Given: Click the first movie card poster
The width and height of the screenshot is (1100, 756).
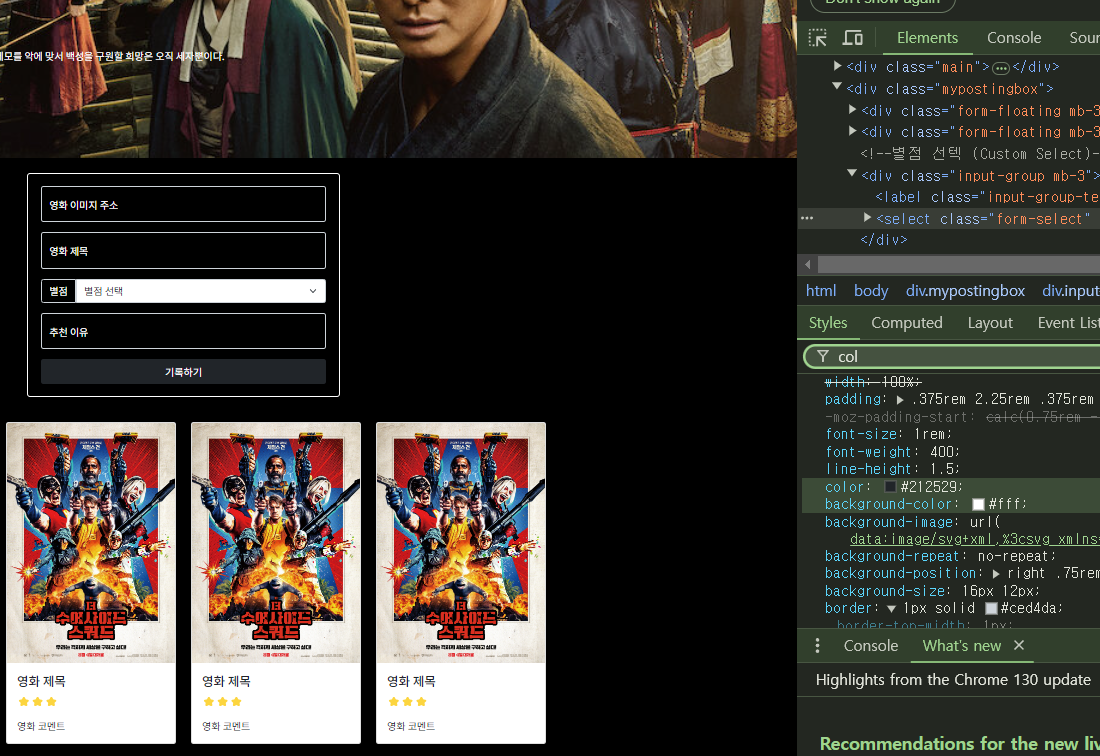Looking at the screenshot, I should [x=91, y=543].
